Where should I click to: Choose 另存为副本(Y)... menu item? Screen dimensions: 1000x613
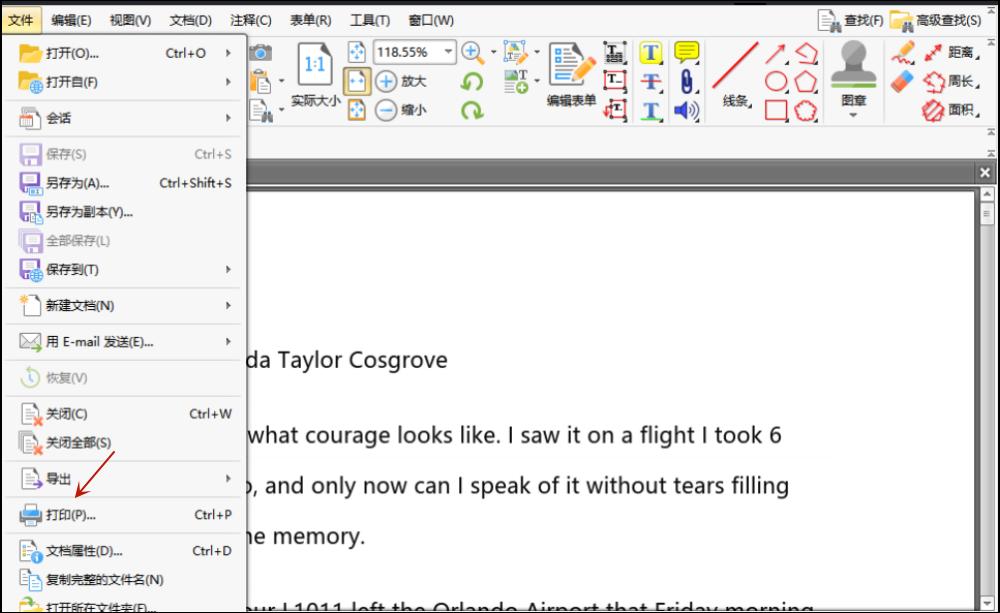125,212
